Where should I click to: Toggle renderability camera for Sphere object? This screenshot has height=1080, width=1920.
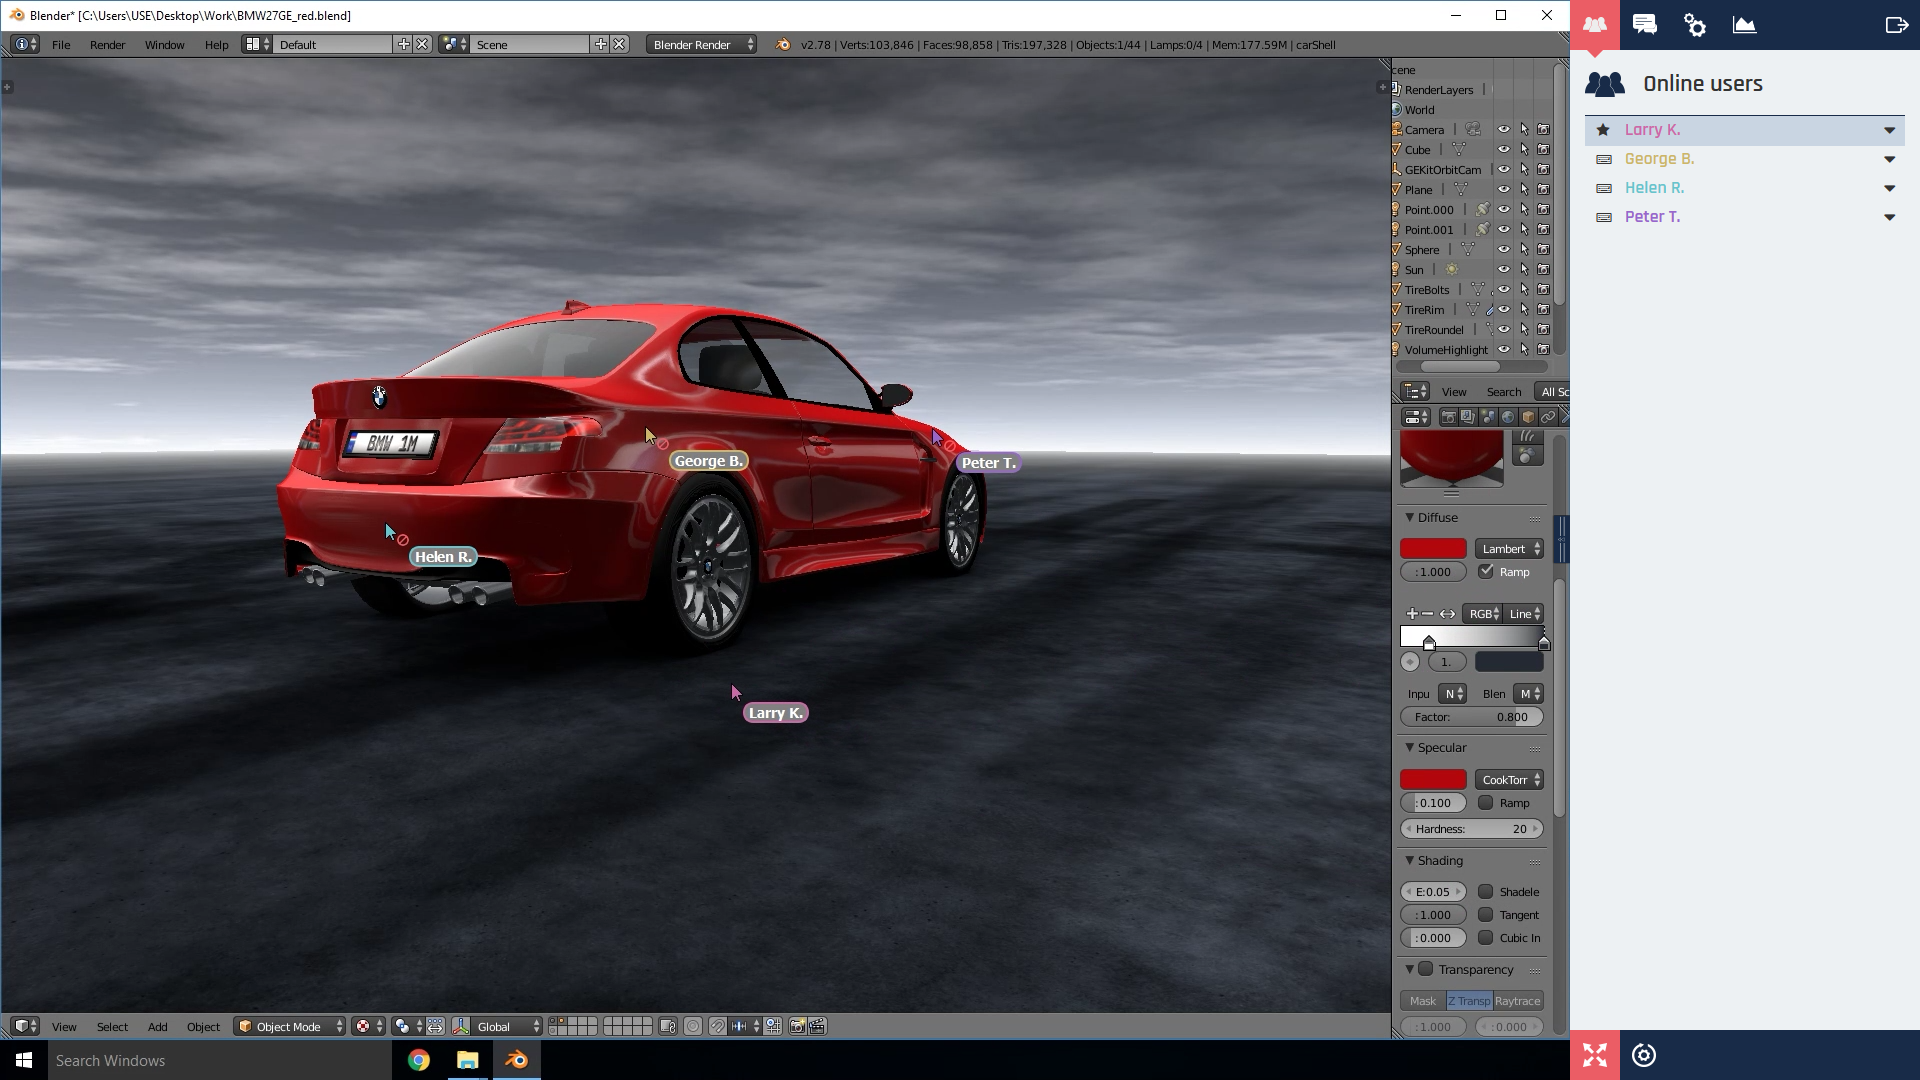[x=1544, y=249]
